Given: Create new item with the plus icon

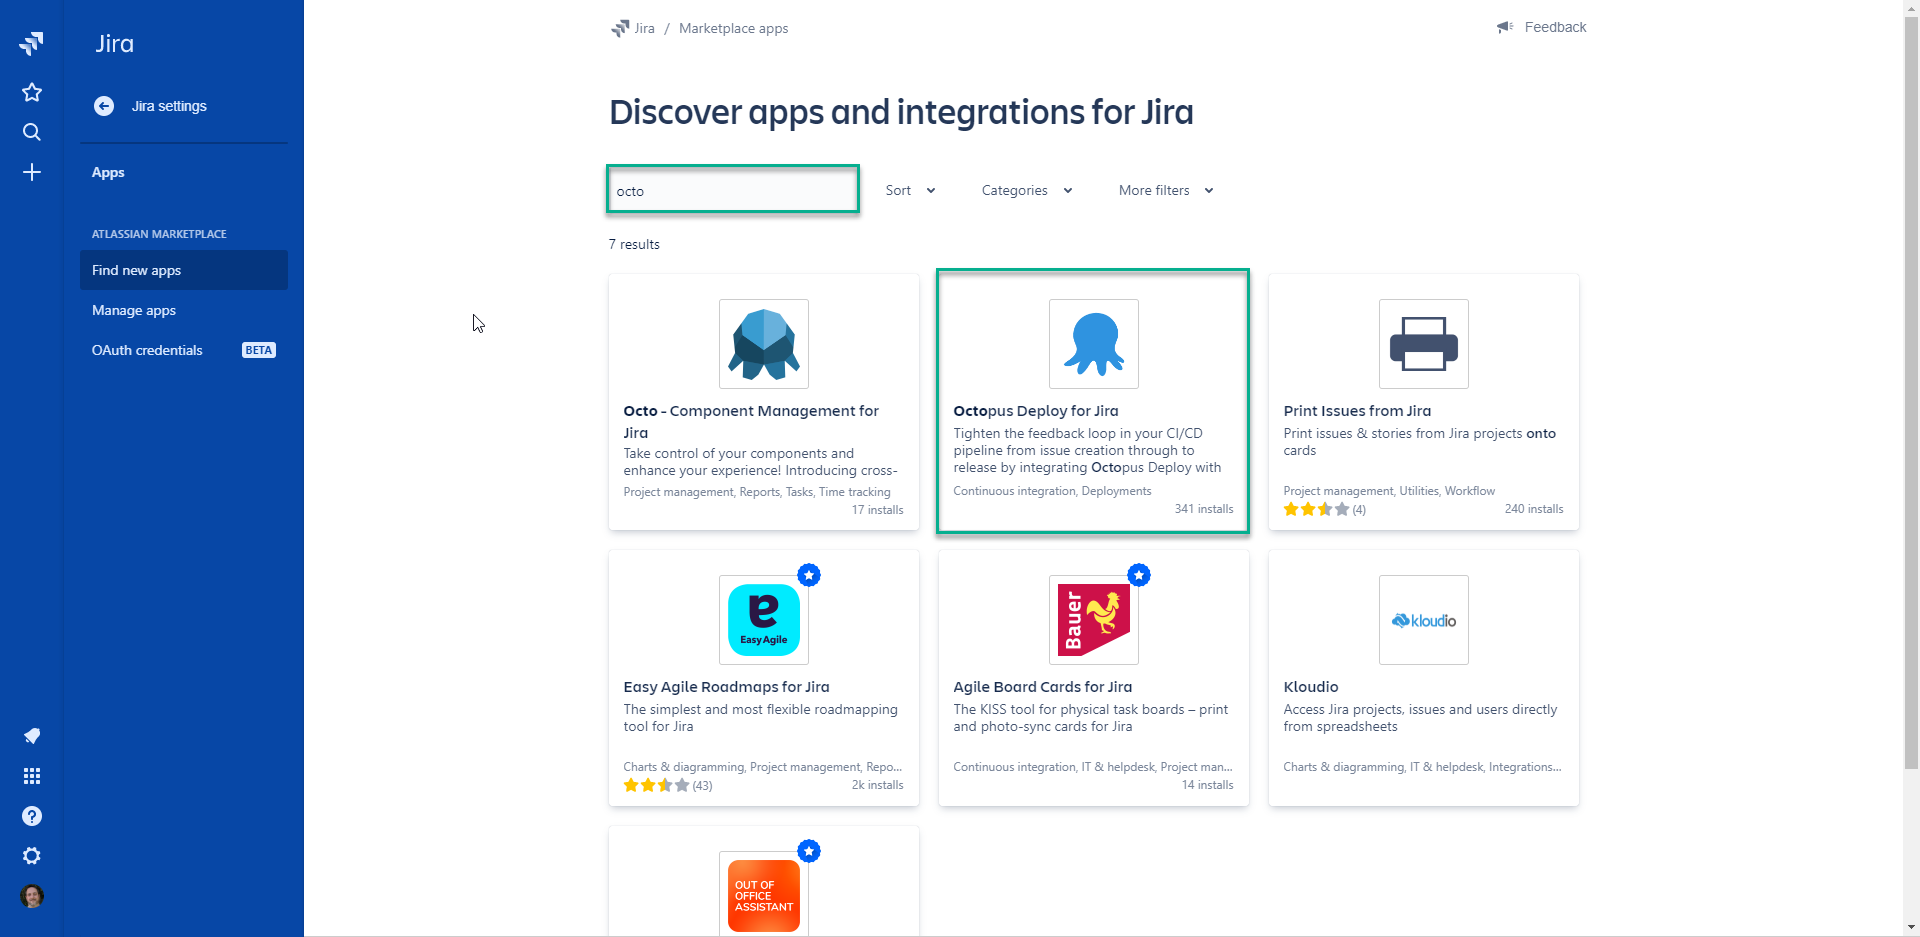Looking at the screenshot, I should 31,172.
